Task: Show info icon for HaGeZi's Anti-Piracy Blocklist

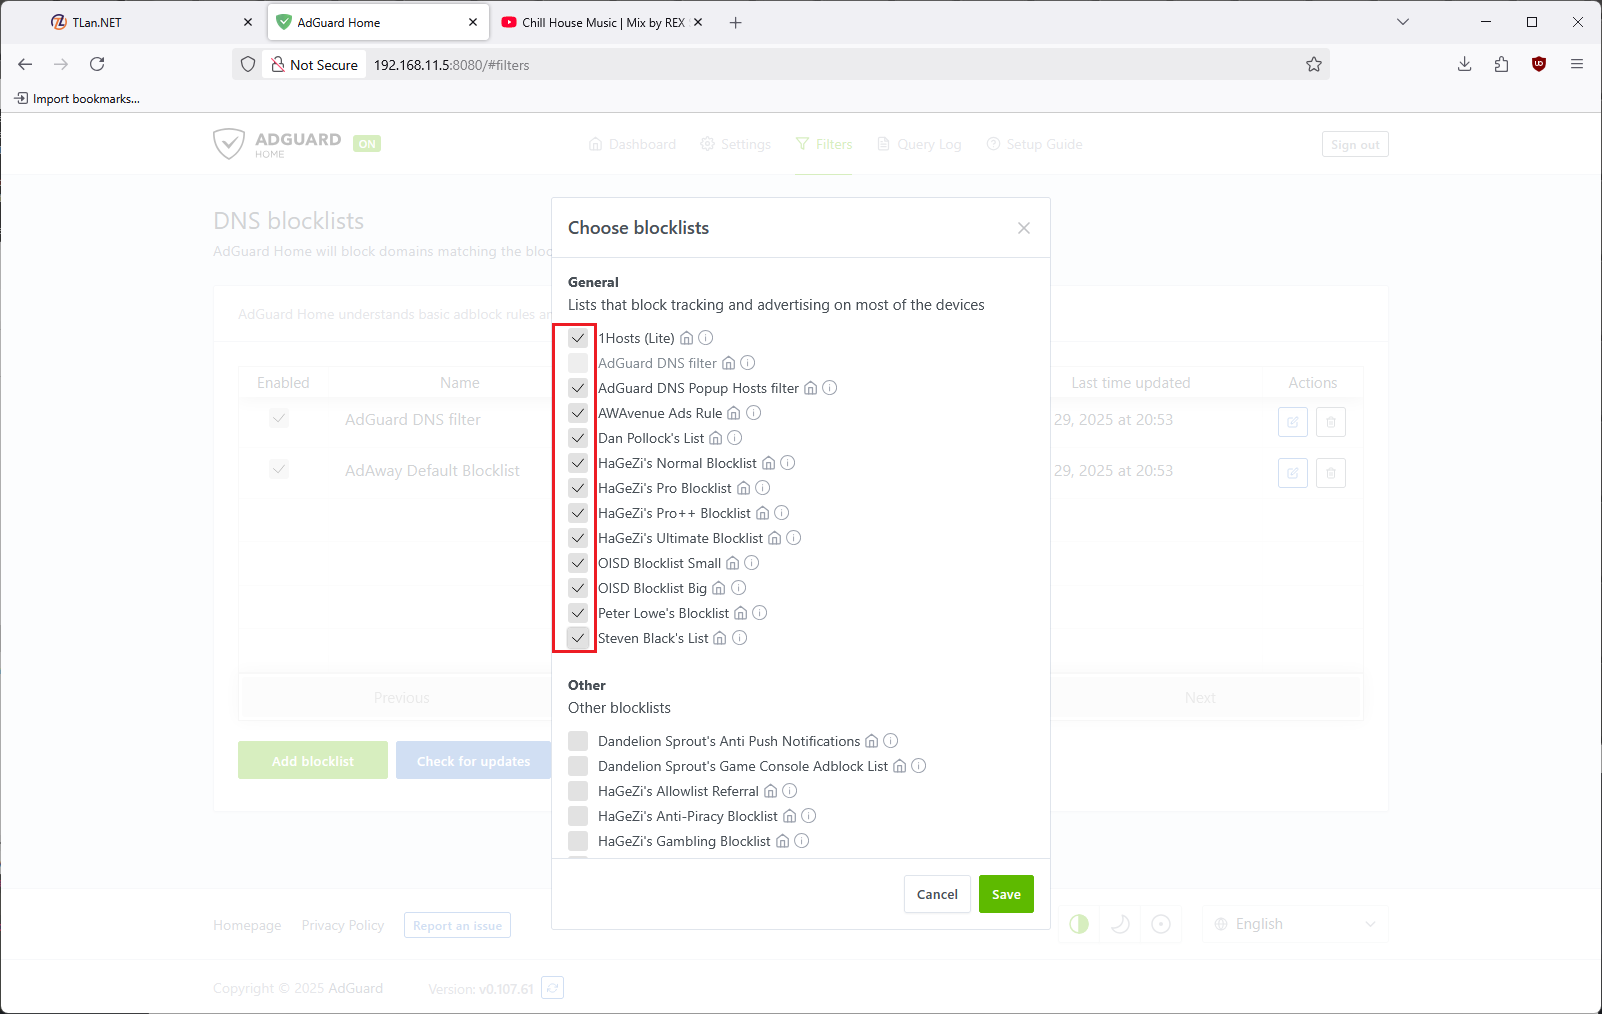Action: [809, 816]
